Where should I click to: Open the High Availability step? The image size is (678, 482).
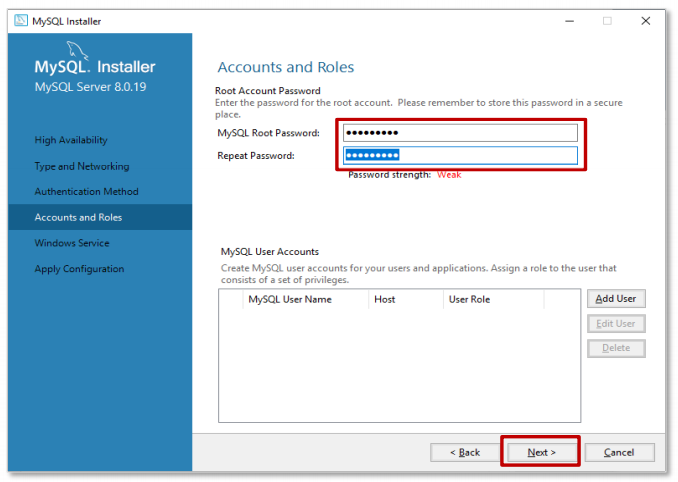pos(71,140)
